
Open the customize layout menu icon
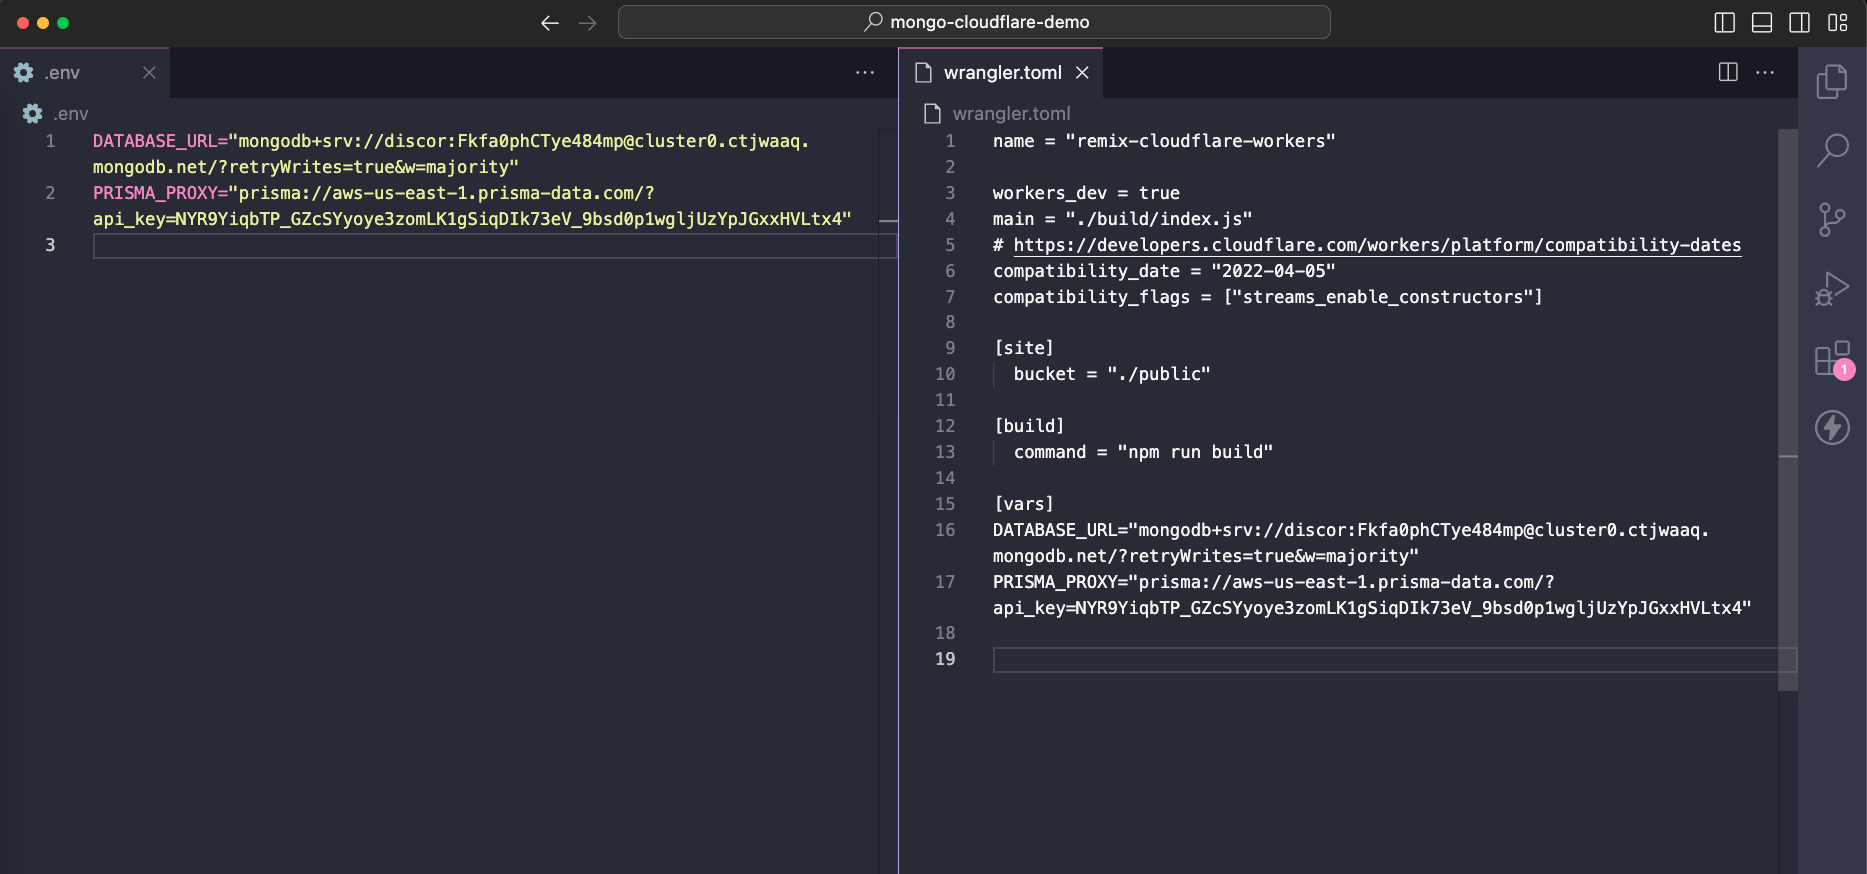pyautogui.click(x=1837, y=22)
